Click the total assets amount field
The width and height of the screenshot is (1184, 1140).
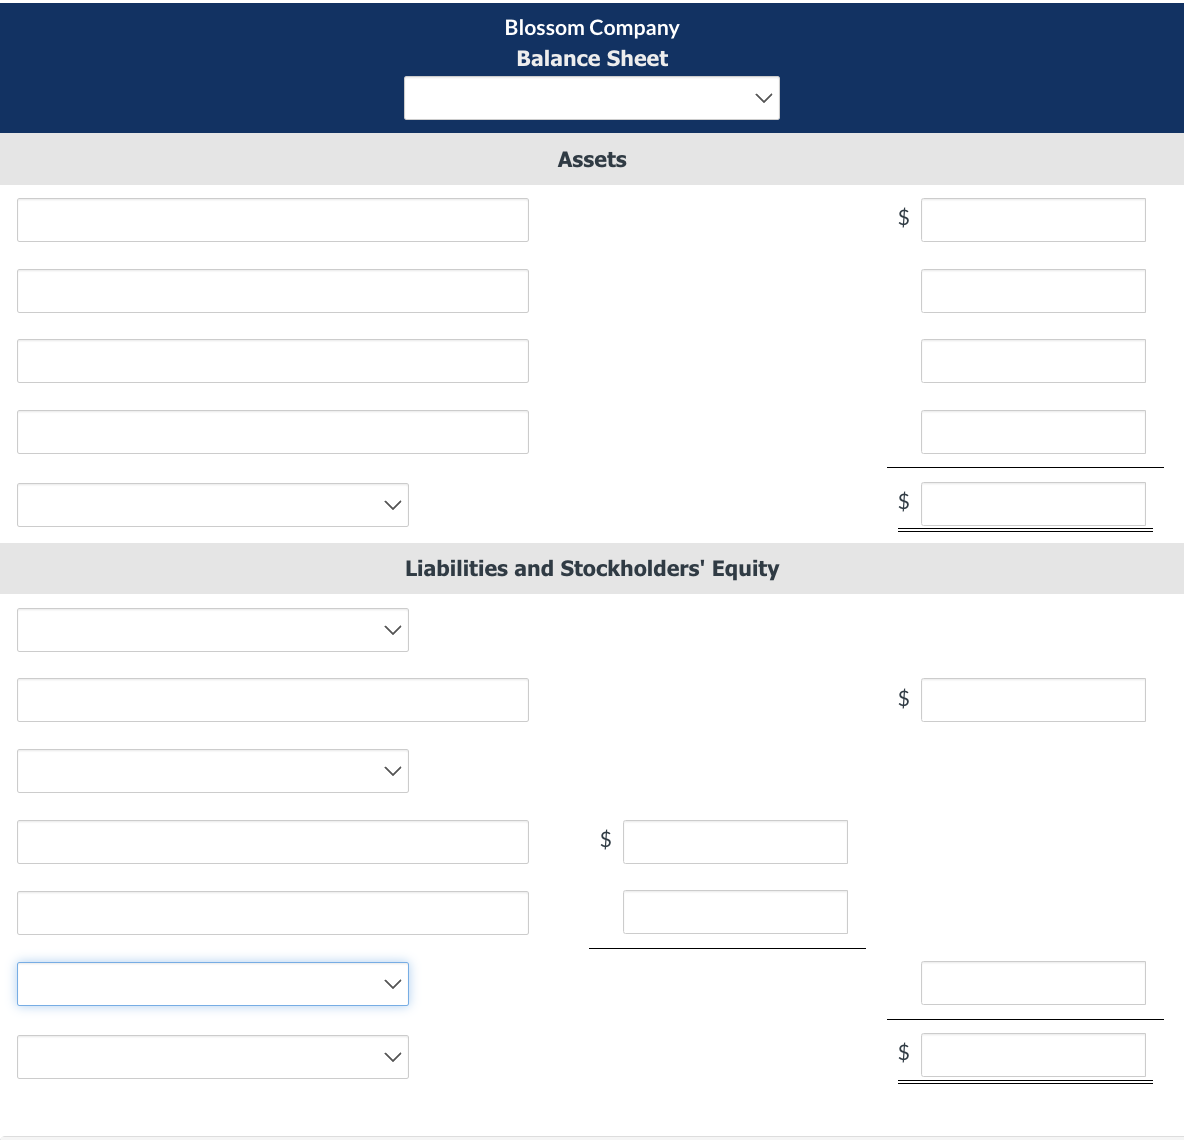(x=1033, y=504)
